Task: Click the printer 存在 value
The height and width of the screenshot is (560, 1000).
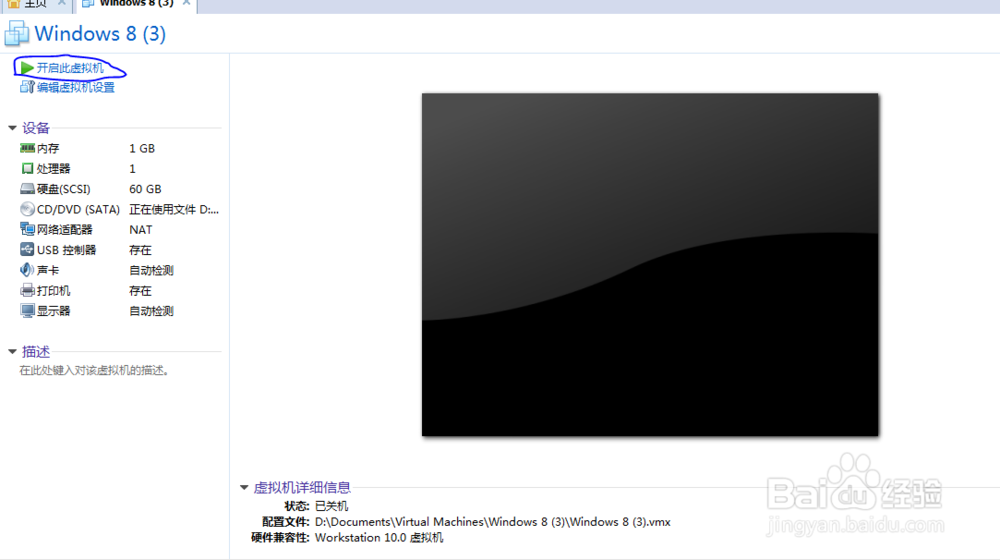Action: (140, 291)
